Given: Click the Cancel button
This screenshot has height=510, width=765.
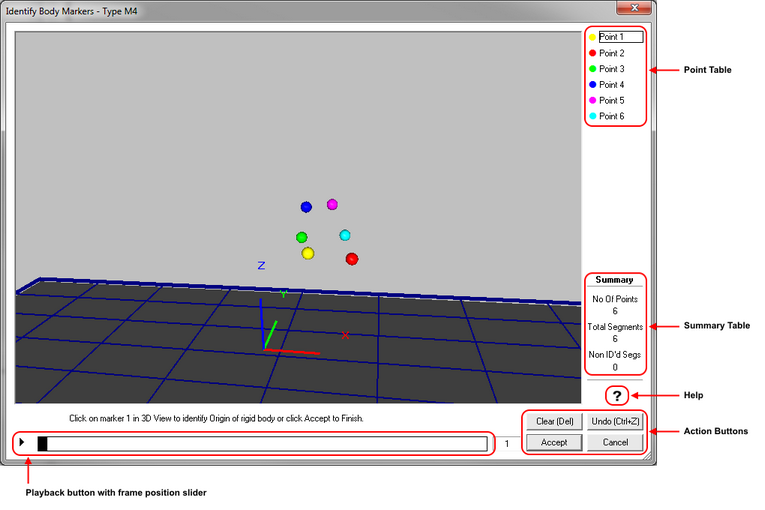Looking at the screenshot, I should point(614,442).
